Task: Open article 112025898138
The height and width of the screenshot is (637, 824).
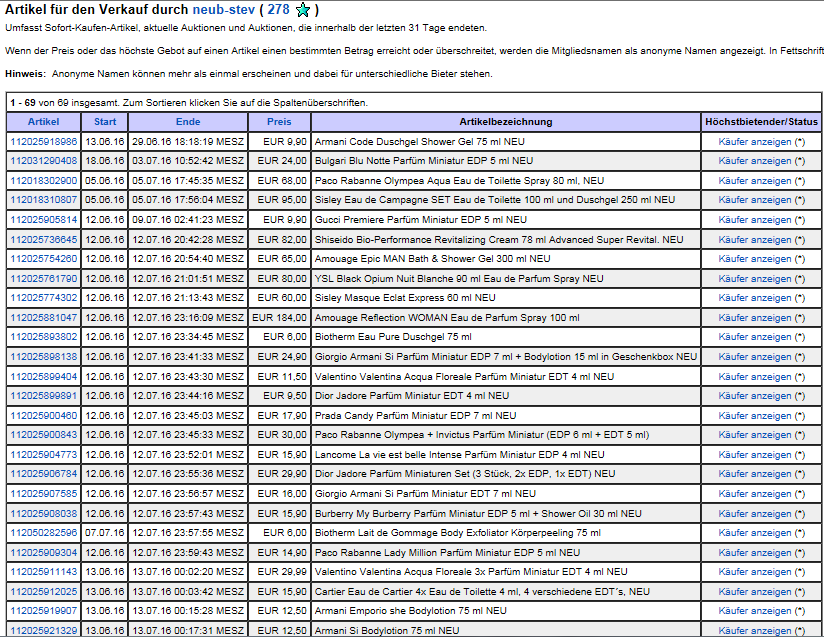Action: tap(44, 356)
